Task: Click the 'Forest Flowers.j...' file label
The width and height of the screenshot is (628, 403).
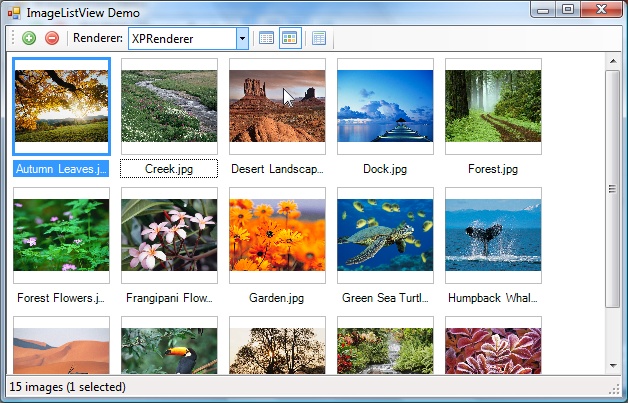Action: [x=61, y=298]
